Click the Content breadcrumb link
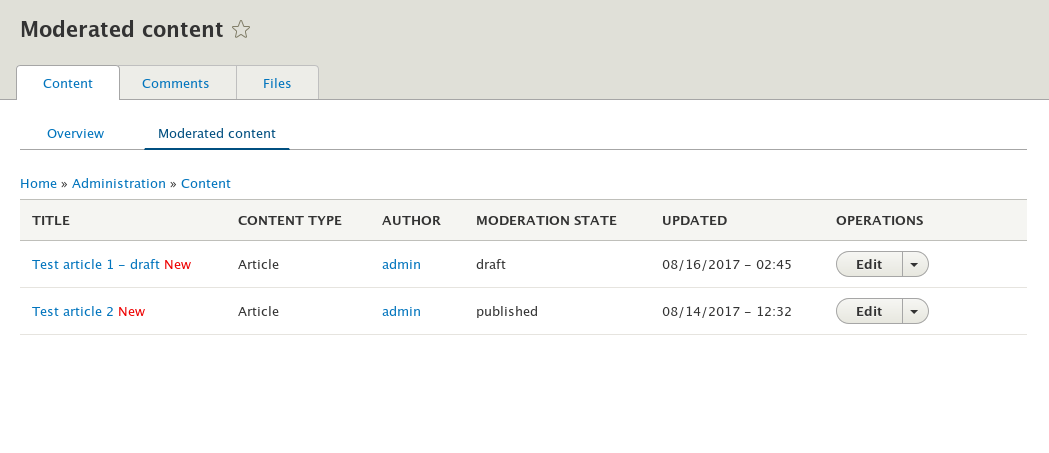Screen dimensions: 1049x453 coord(206,183)
